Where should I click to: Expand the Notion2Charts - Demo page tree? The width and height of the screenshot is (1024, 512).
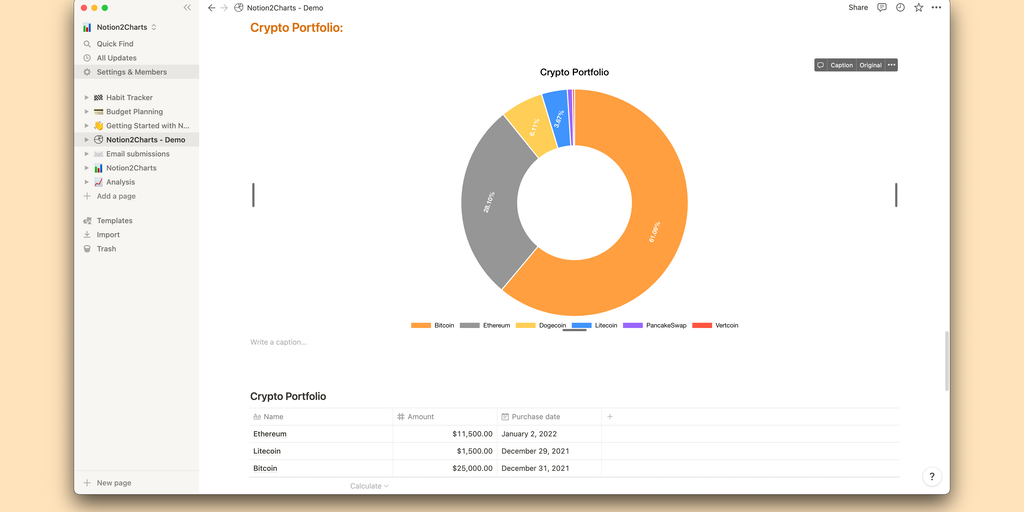(x=86, y=140)
